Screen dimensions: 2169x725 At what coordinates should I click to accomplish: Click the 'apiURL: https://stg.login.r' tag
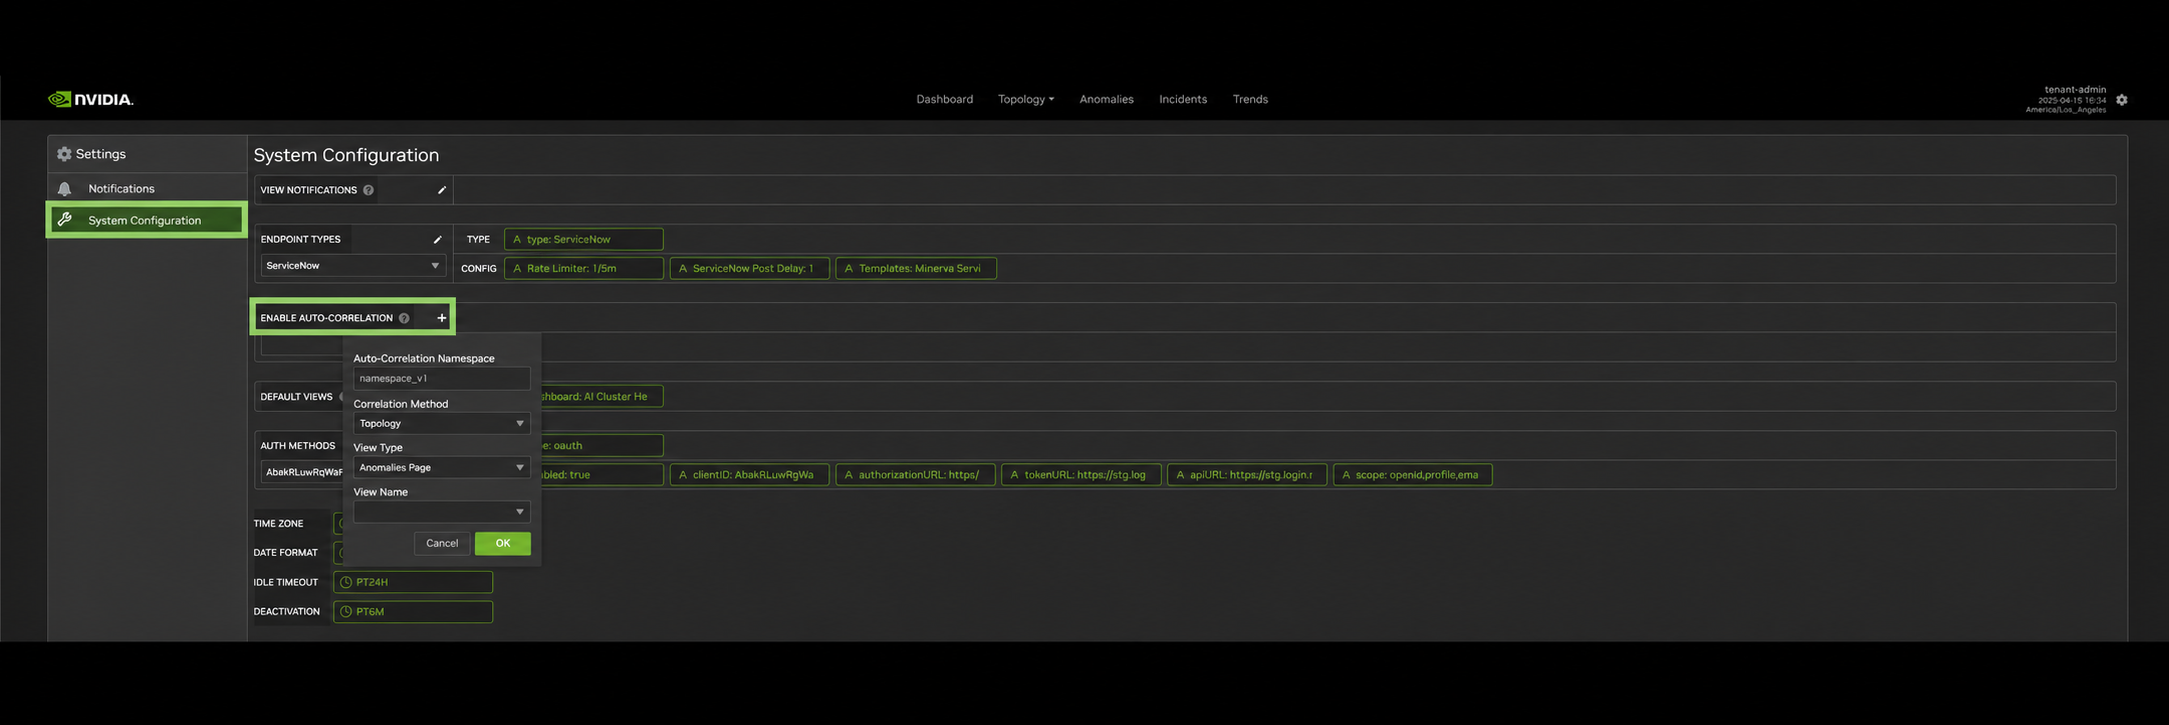coord(1247,475)
